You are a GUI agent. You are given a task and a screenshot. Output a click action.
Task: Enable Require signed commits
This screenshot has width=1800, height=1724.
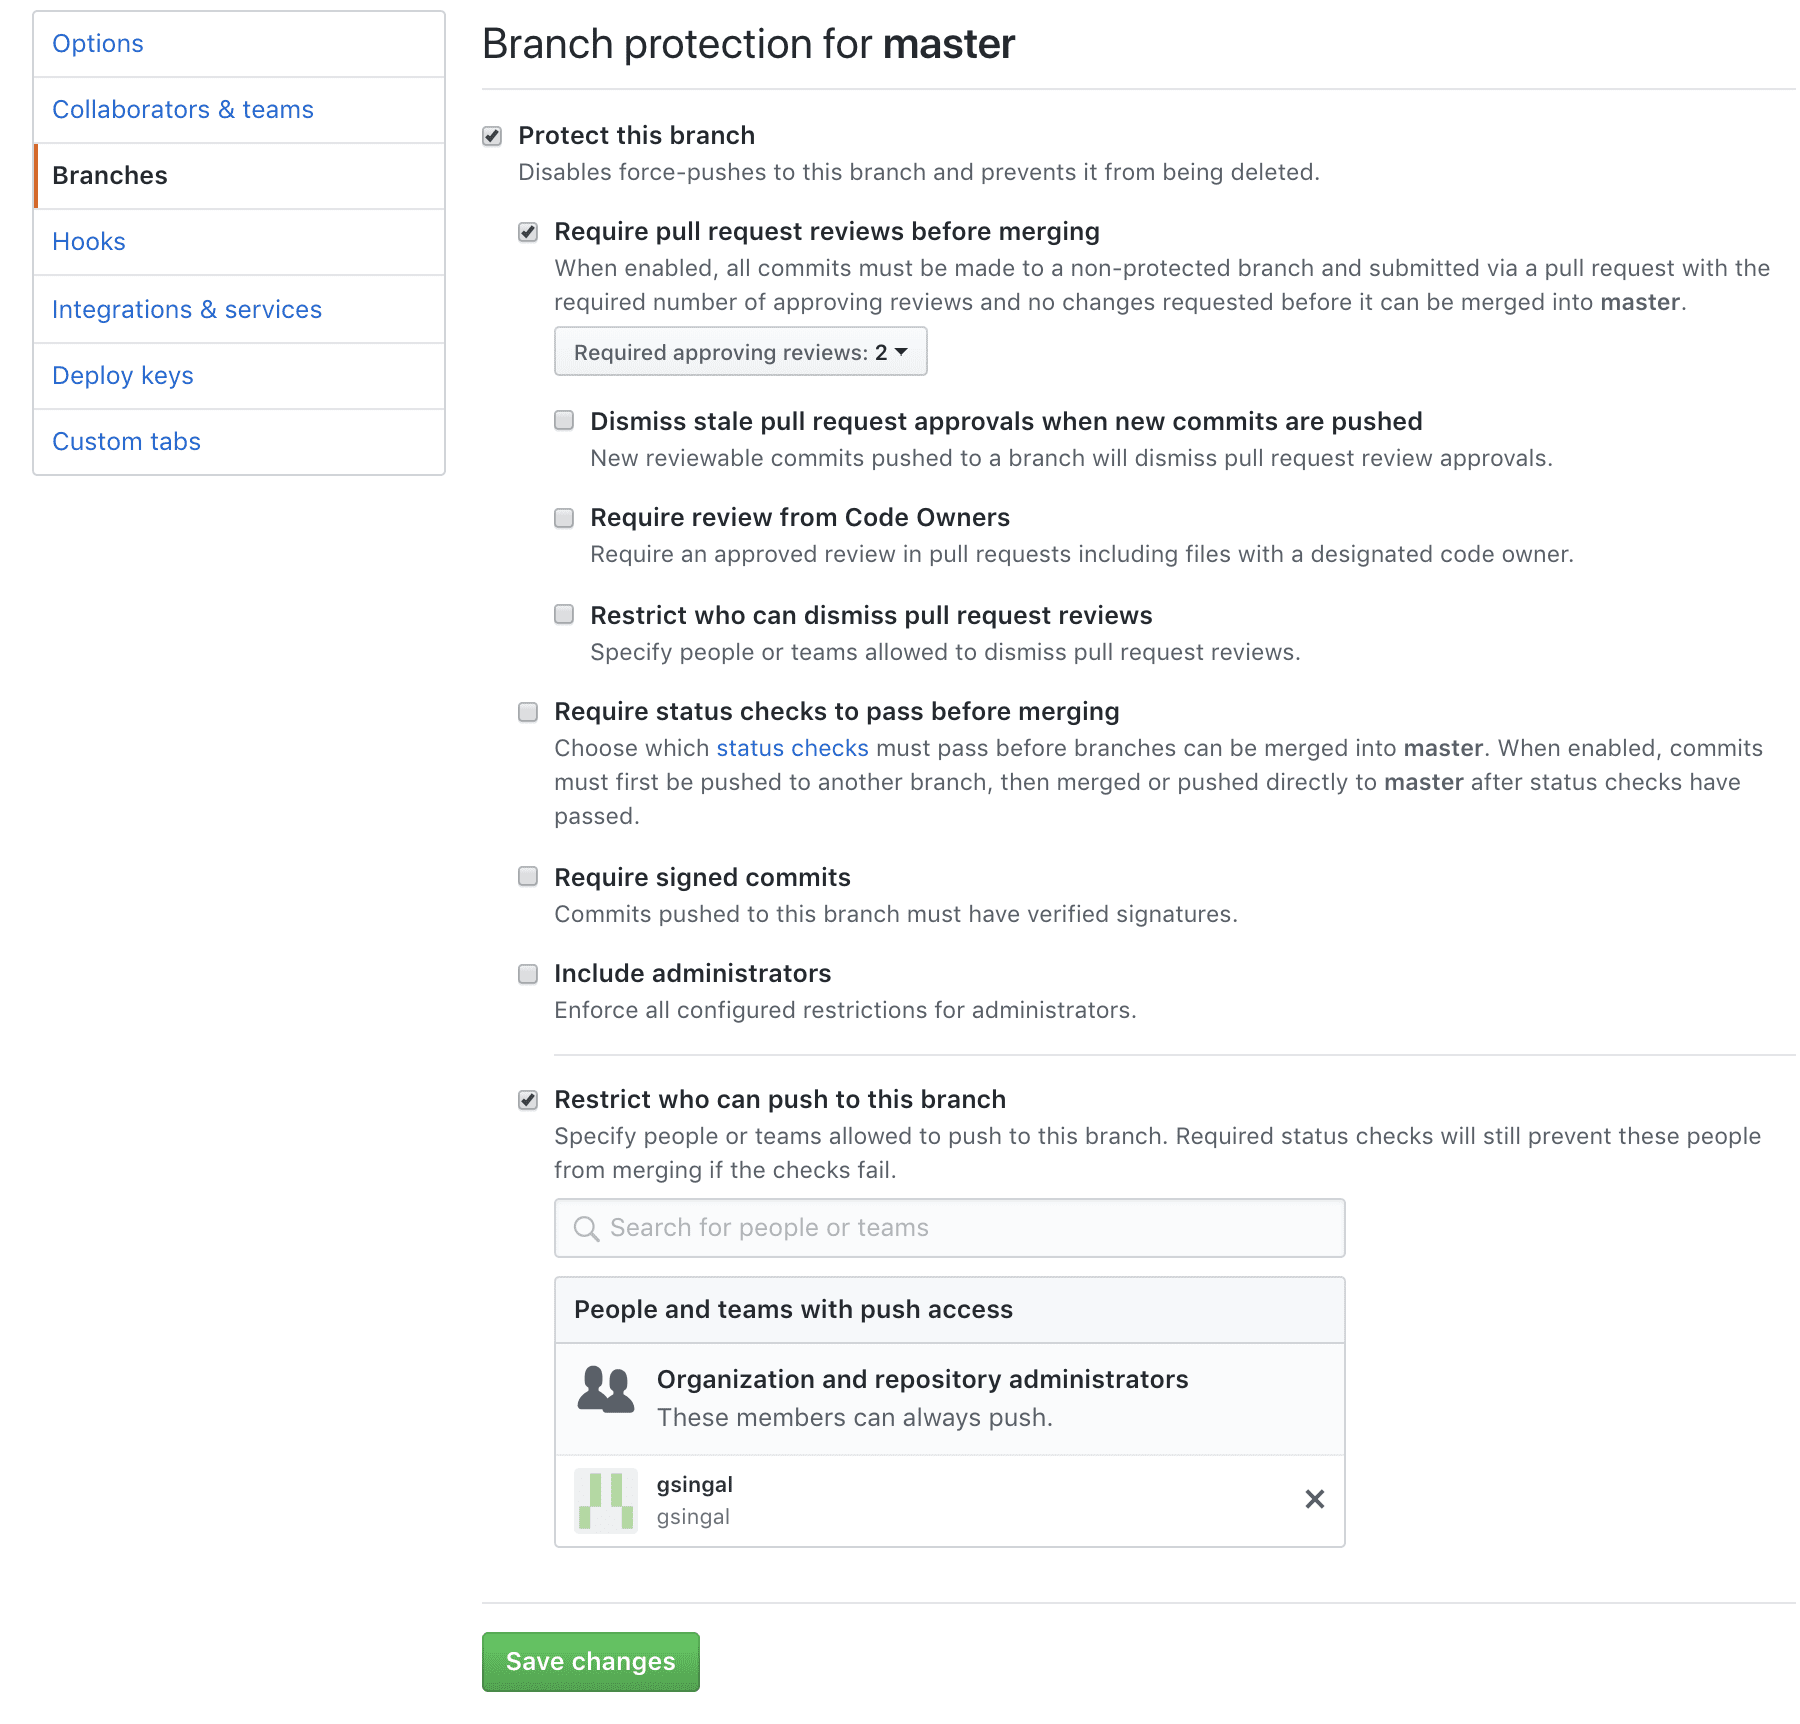[x=527, y=877]
